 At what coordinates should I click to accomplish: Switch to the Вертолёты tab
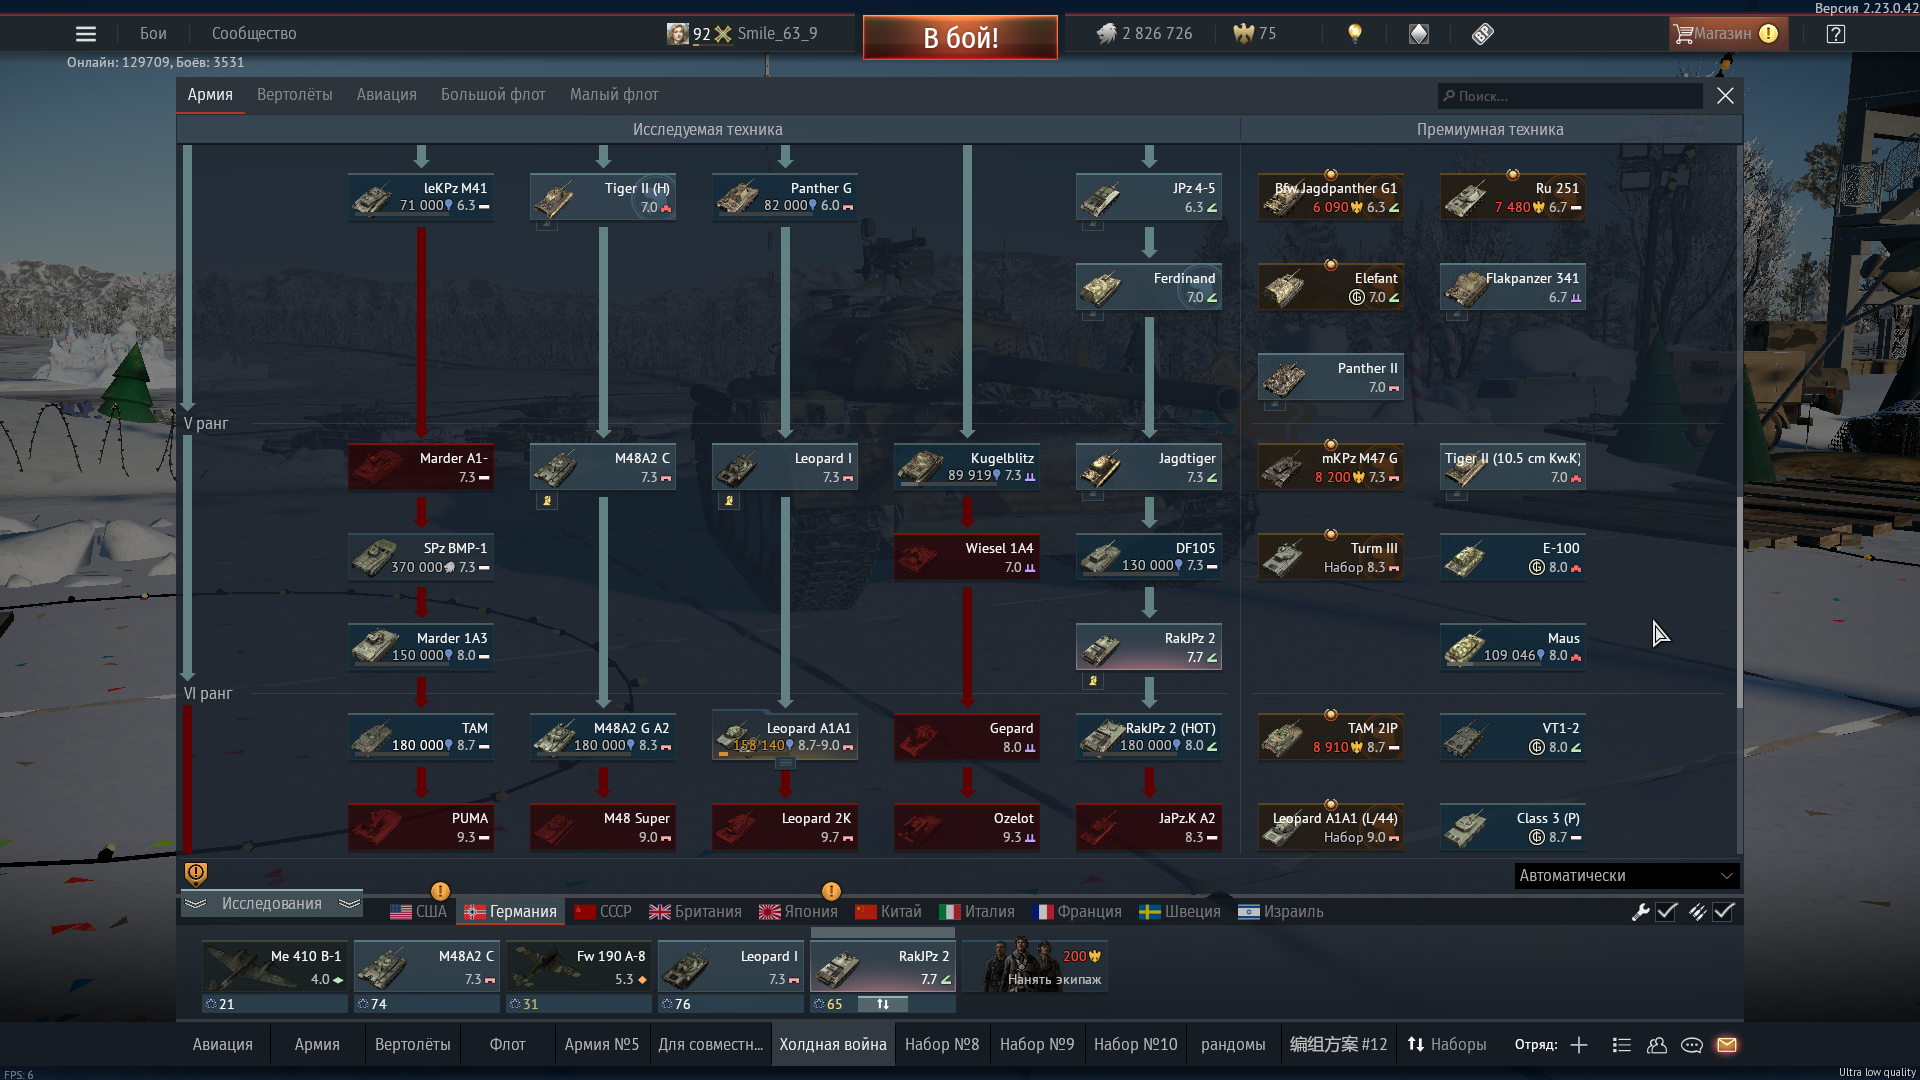pyautogui.click(x=295, y=95)
